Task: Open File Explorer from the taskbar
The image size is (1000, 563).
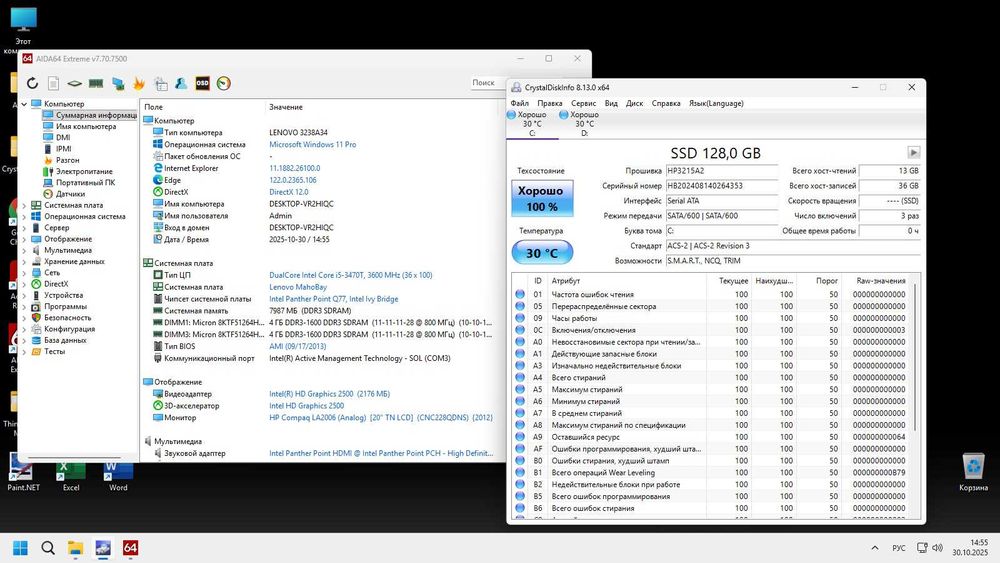Action: [x=75, y=548]
